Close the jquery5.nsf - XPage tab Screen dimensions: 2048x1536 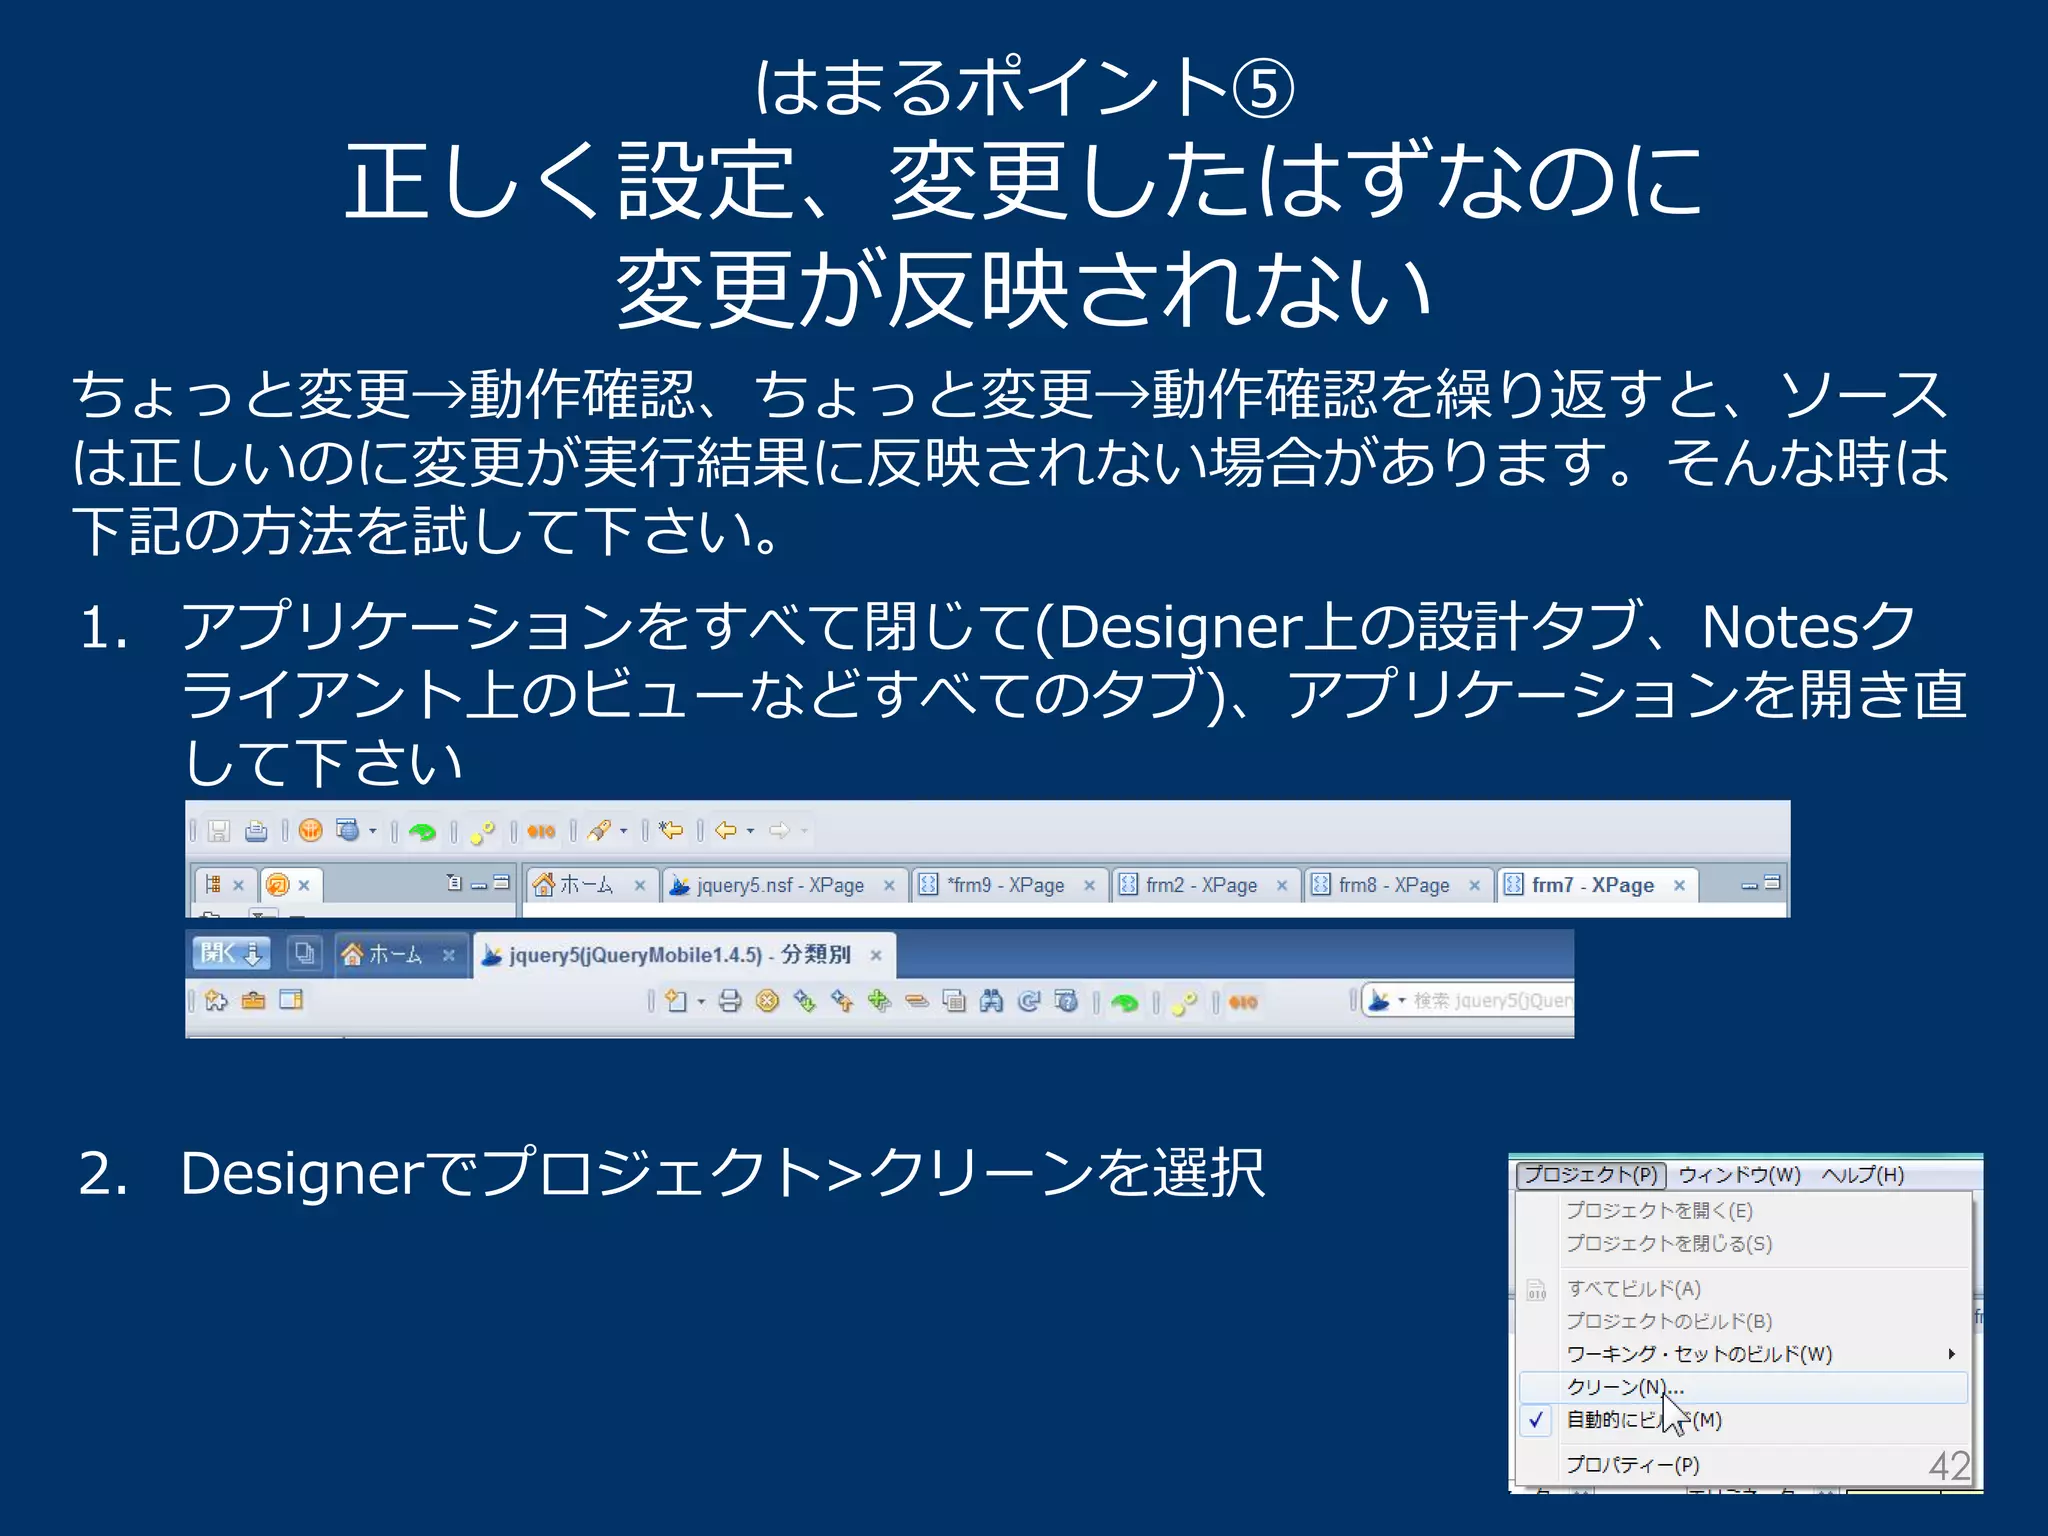click(888, 885)
